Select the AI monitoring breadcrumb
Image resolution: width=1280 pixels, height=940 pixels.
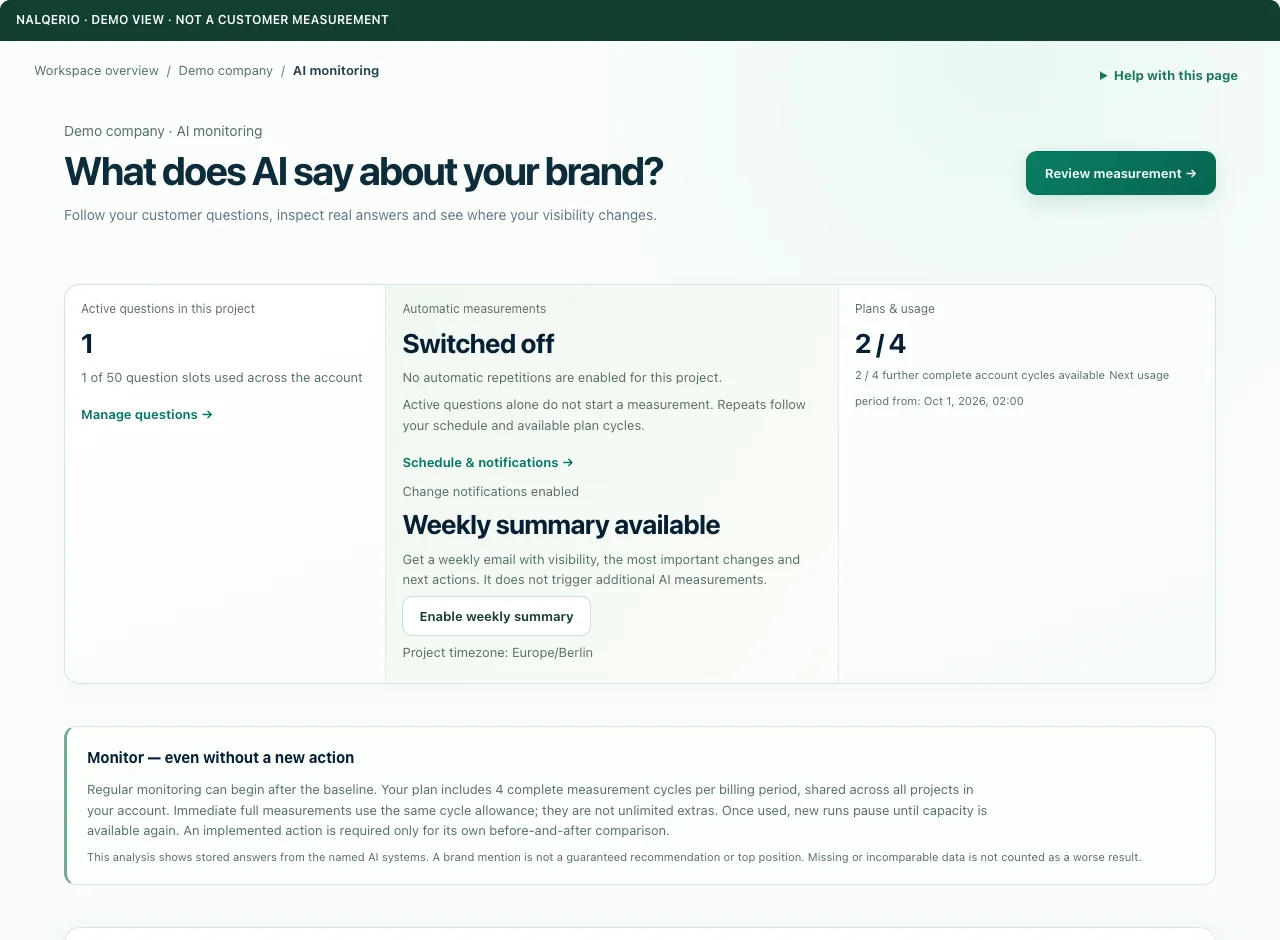pos(336,71)
